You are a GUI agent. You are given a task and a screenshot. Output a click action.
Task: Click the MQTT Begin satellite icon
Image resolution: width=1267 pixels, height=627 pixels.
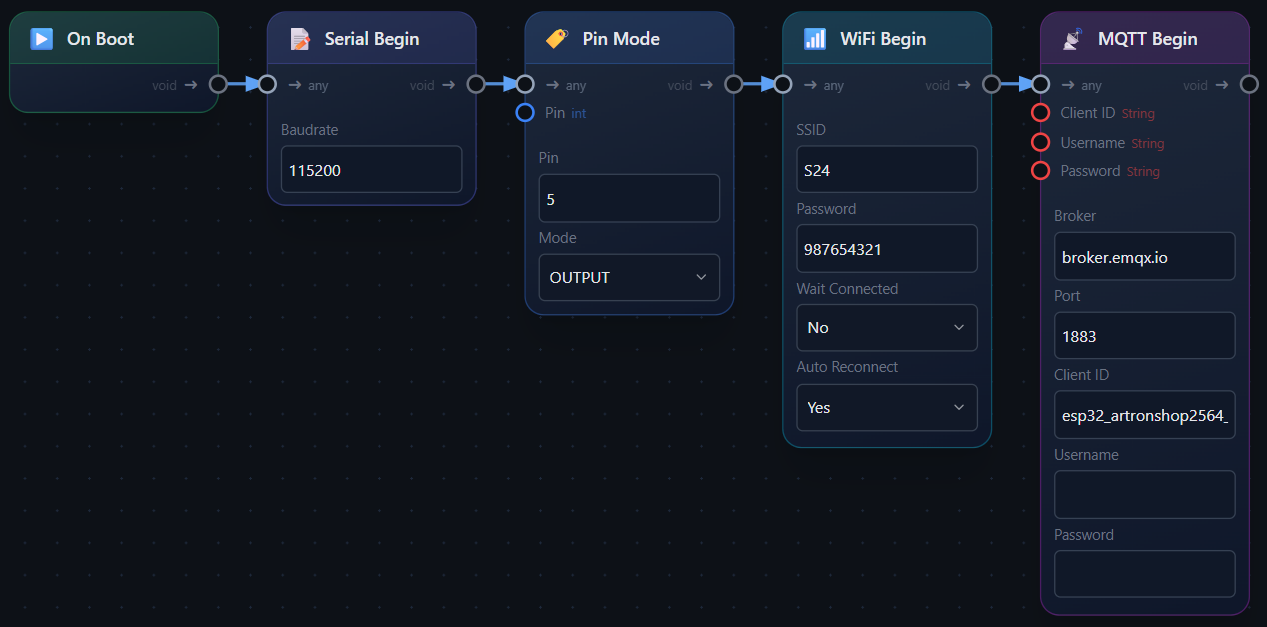(x=1072, y=39)
